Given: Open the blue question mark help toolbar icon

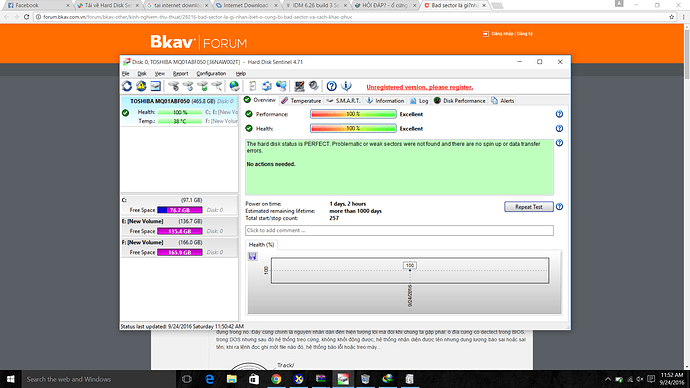Looking at the screenshot, I should point(331,86).
